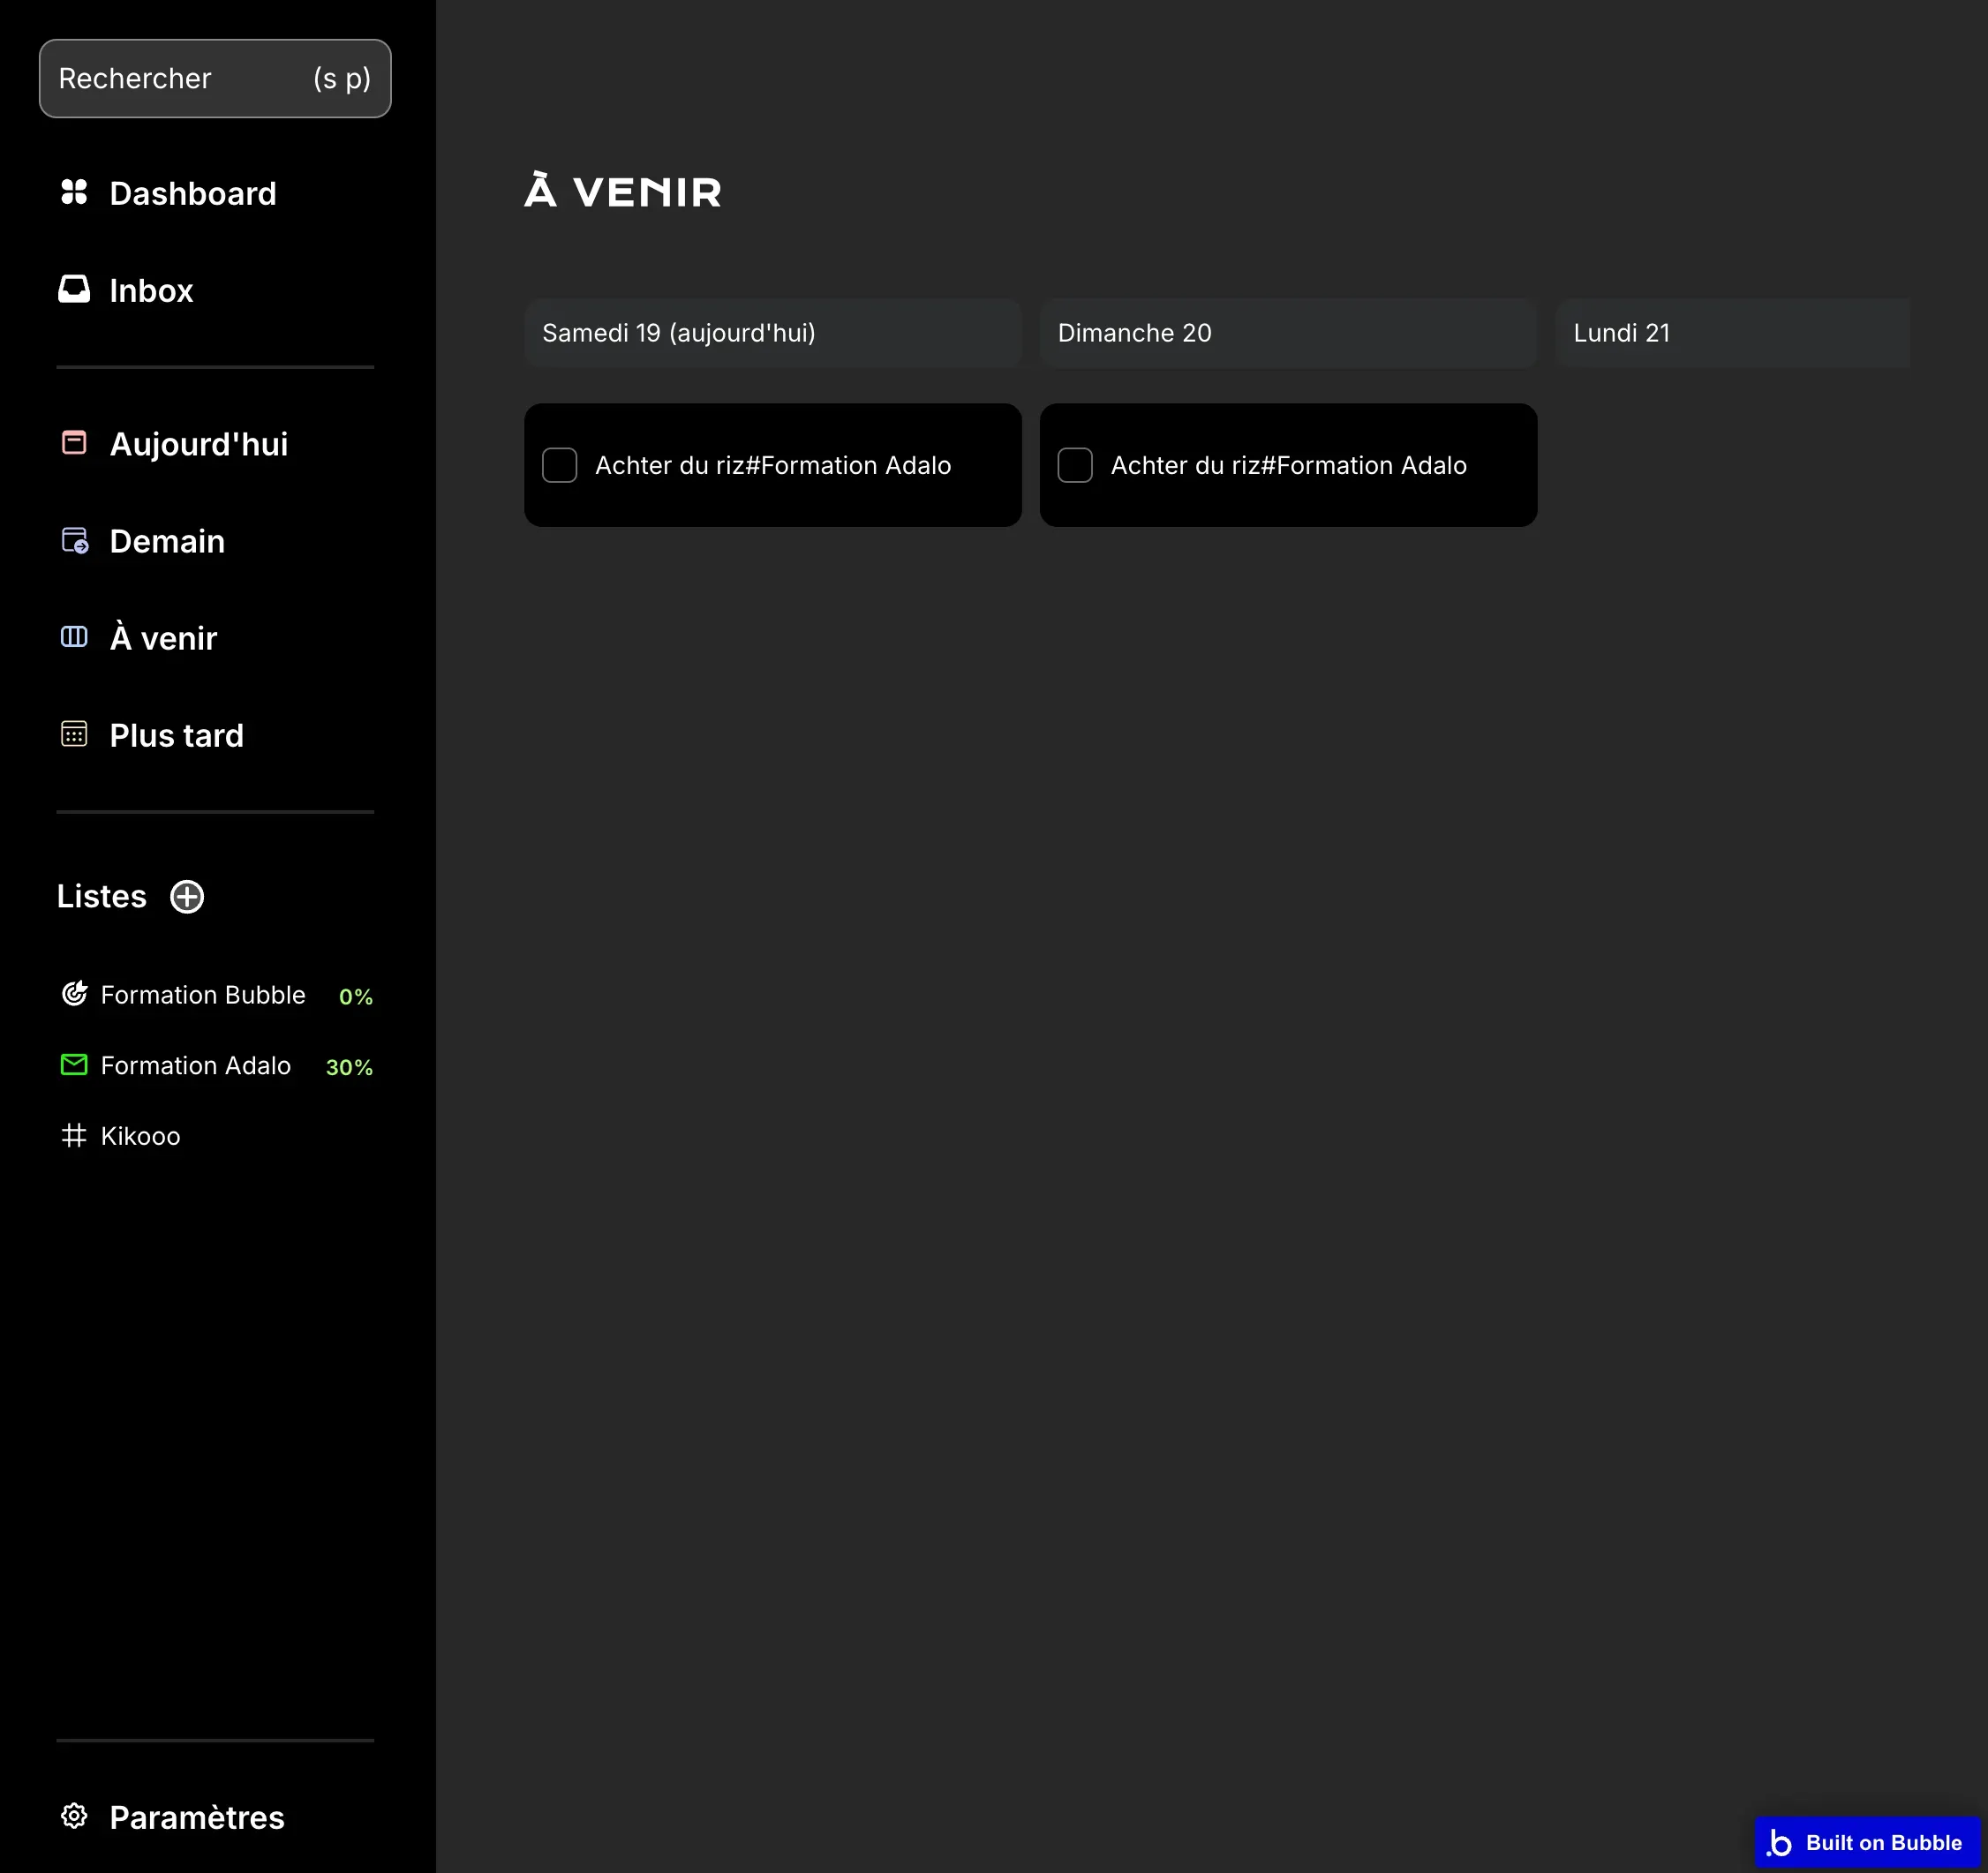
Task: Focus the Rechercher search field
Action: click(x=215, y=79)
